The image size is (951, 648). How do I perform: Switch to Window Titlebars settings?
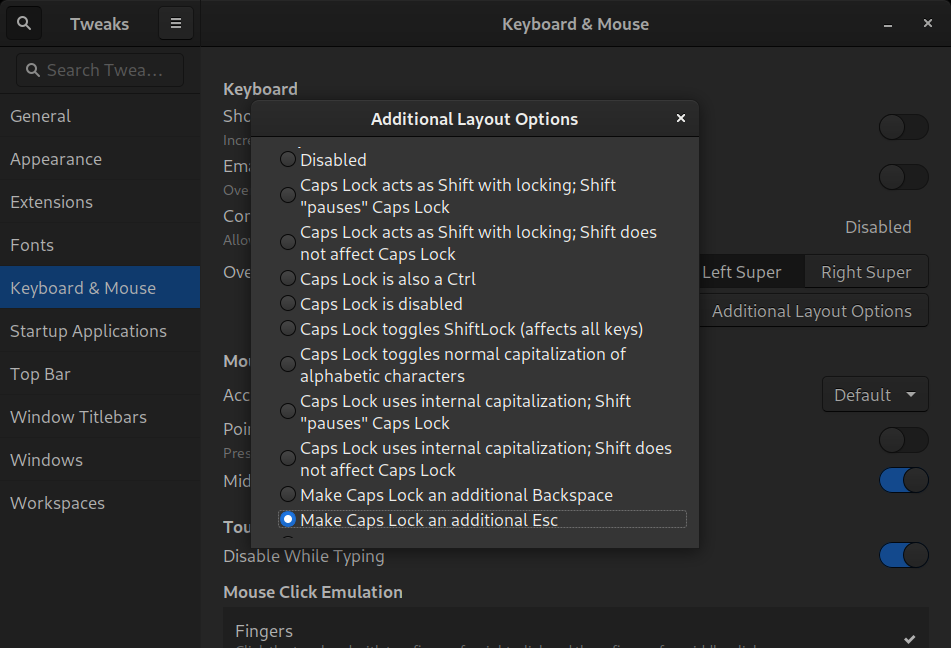click(78, 417)
